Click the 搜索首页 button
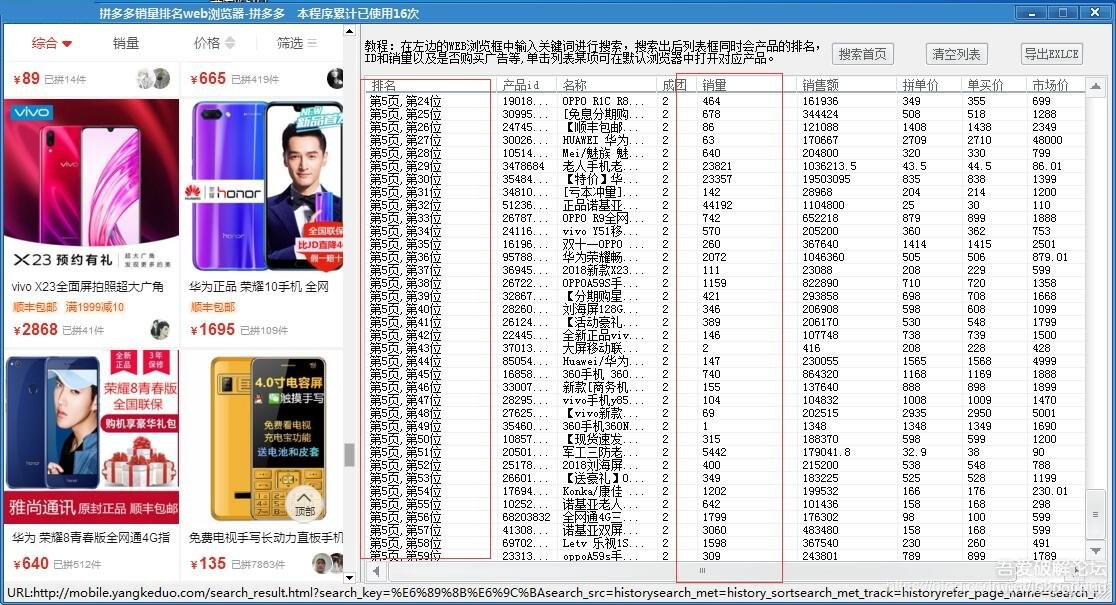Viewport: 1116px width, 605px height. pos(862,54)
